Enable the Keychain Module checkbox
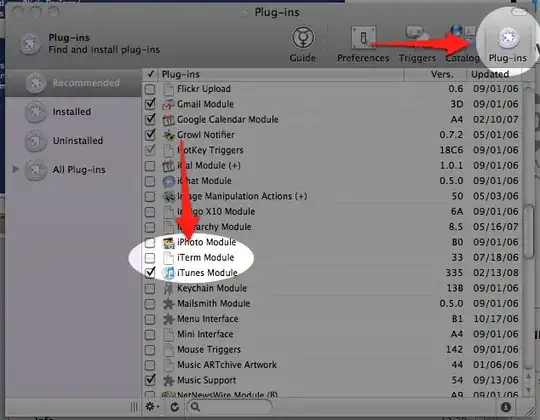The height and width of the screenshot is (420, 540). click(x=150, y=288)
